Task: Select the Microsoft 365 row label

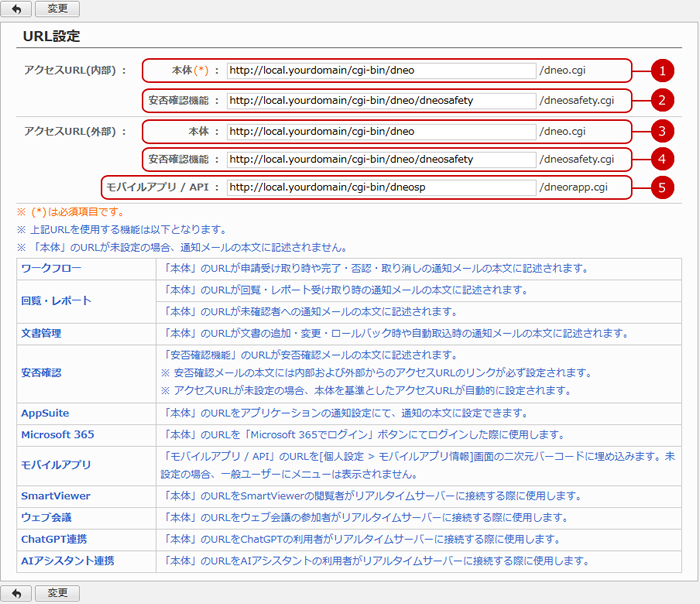Action: point(57,435)
